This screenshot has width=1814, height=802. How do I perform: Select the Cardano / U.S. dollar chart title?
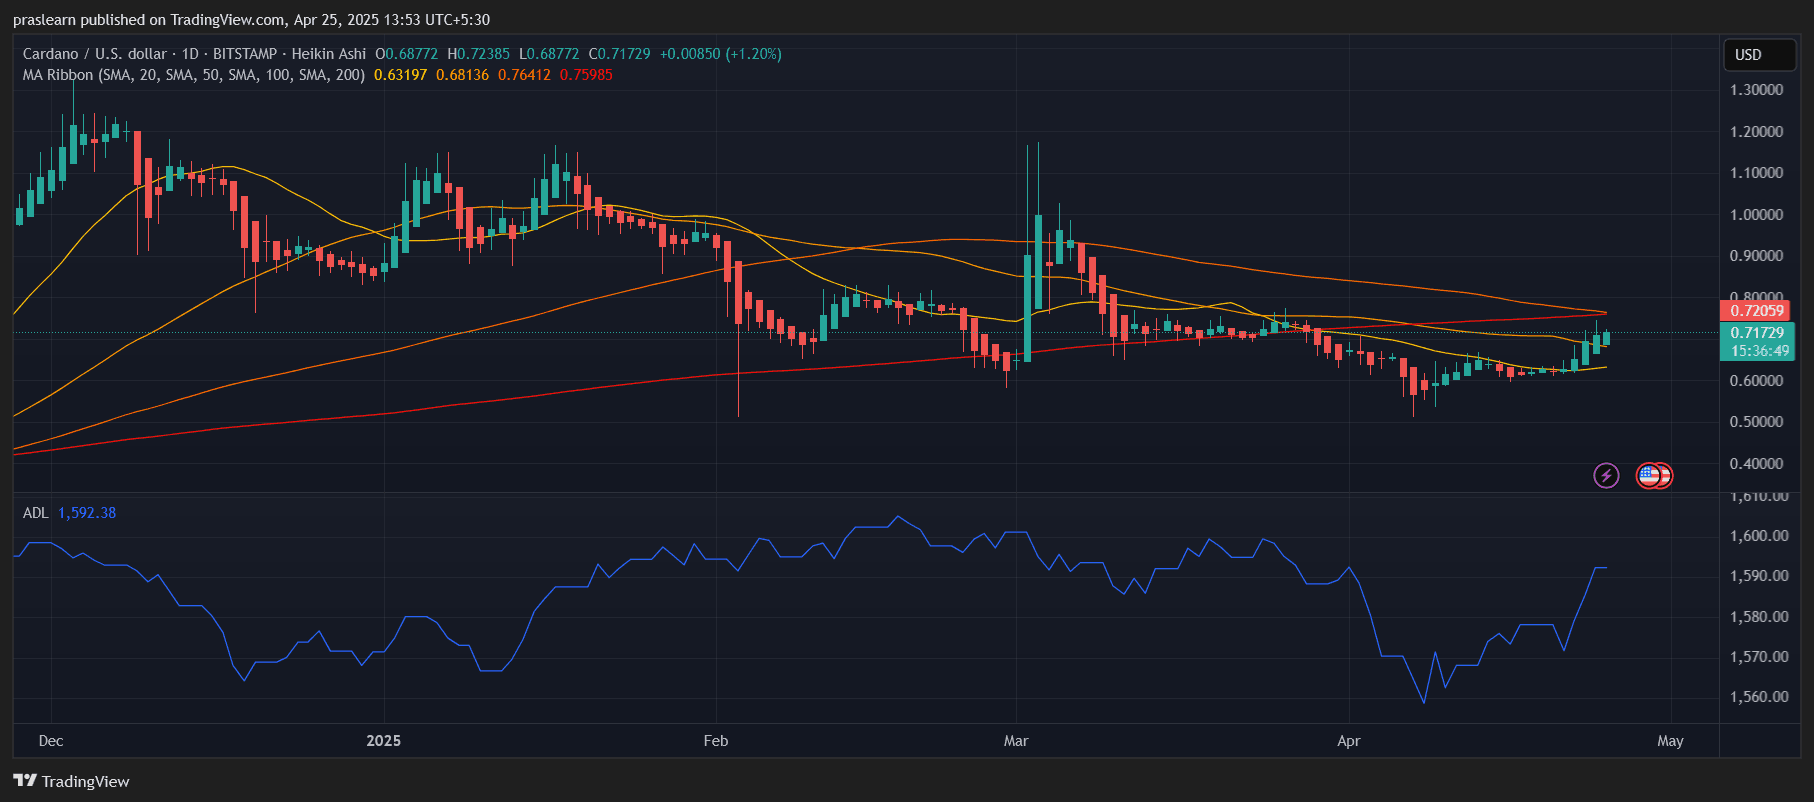(95, 54)
